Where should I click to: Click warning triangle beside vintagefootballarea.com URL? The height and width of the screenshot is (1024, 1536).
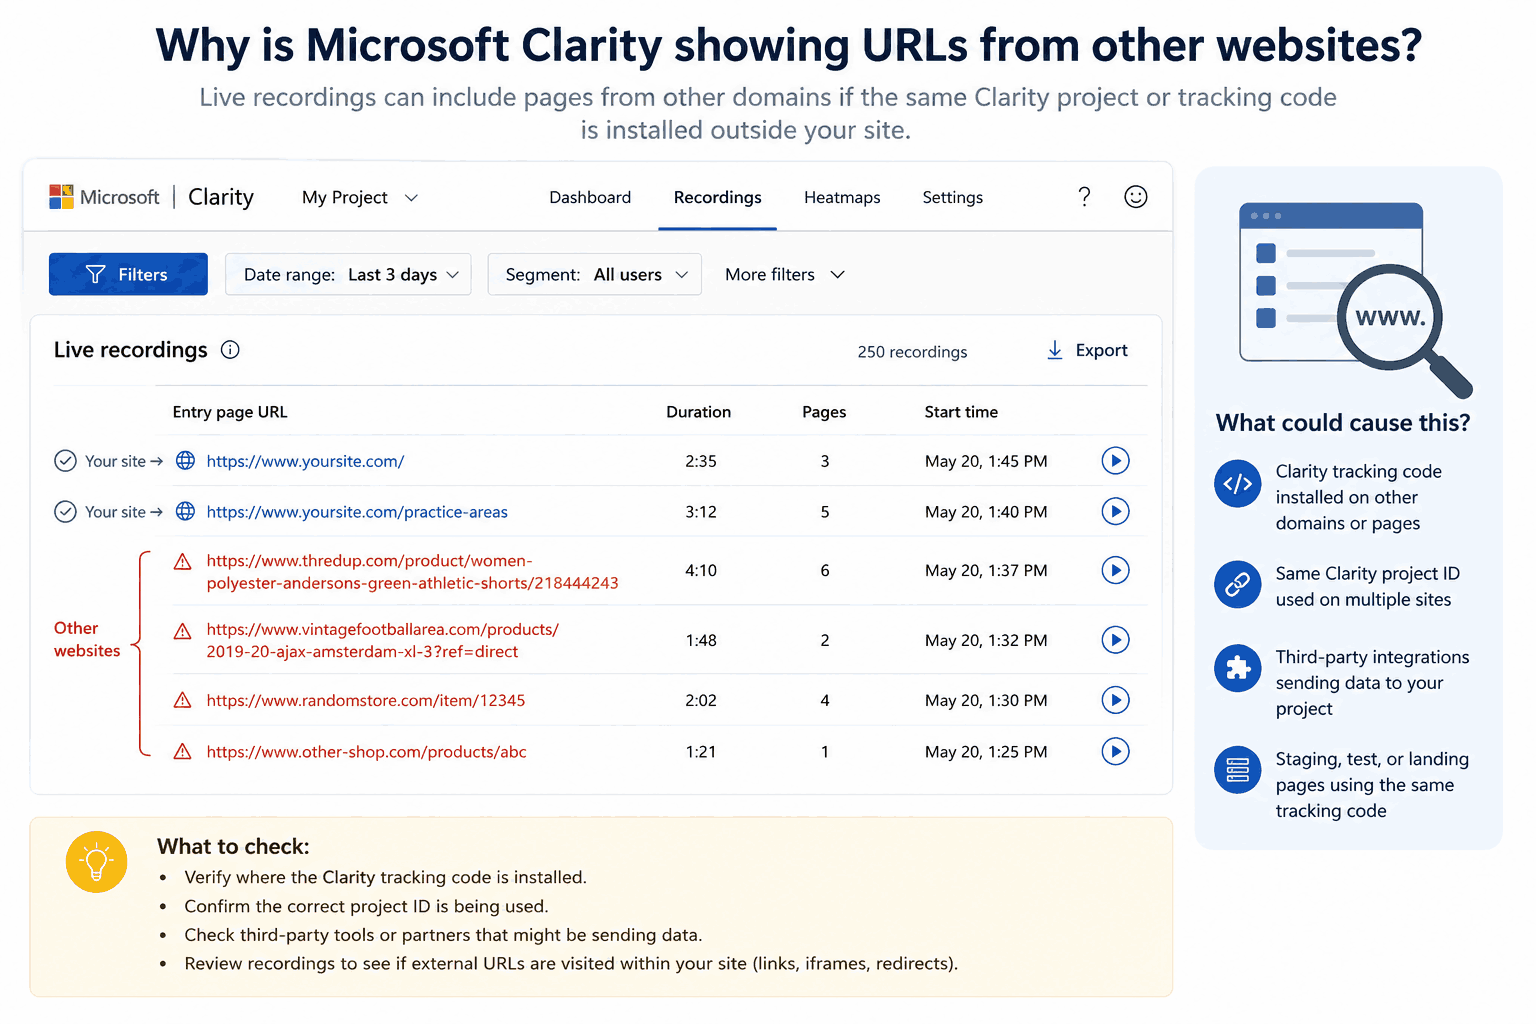coord(183,631)
